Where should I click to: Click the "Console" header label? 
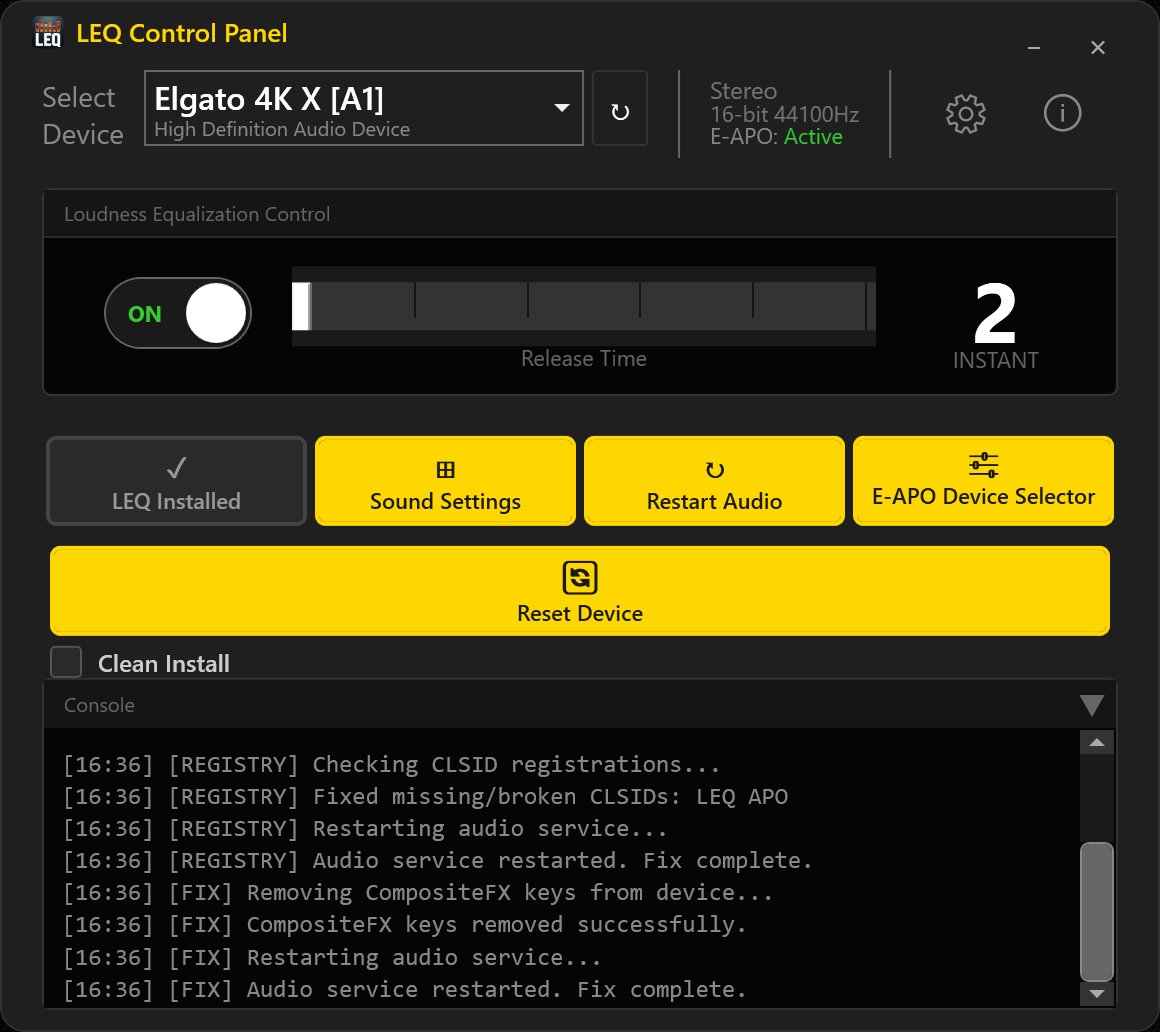click(99, 705)
